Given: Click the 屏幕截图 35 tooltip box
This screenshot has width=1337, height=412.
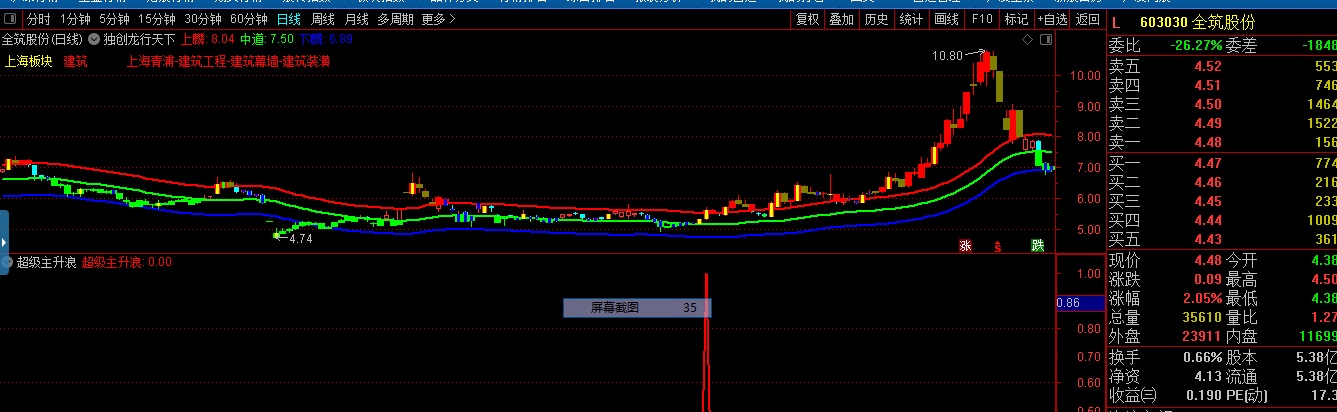Looking at the screenshot, I should coord(636,308).
